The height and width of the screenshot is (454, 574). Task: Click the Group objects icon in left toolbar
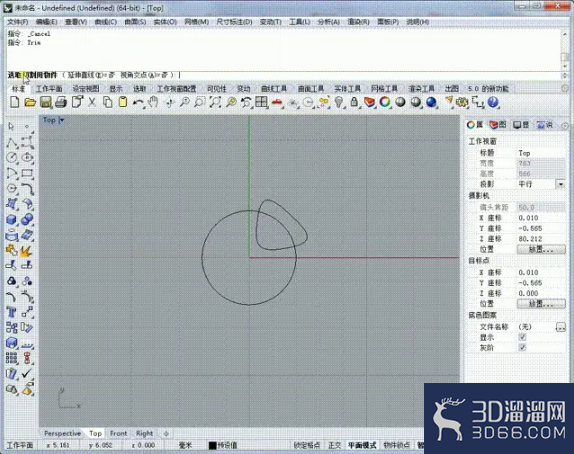click(12, 281)
